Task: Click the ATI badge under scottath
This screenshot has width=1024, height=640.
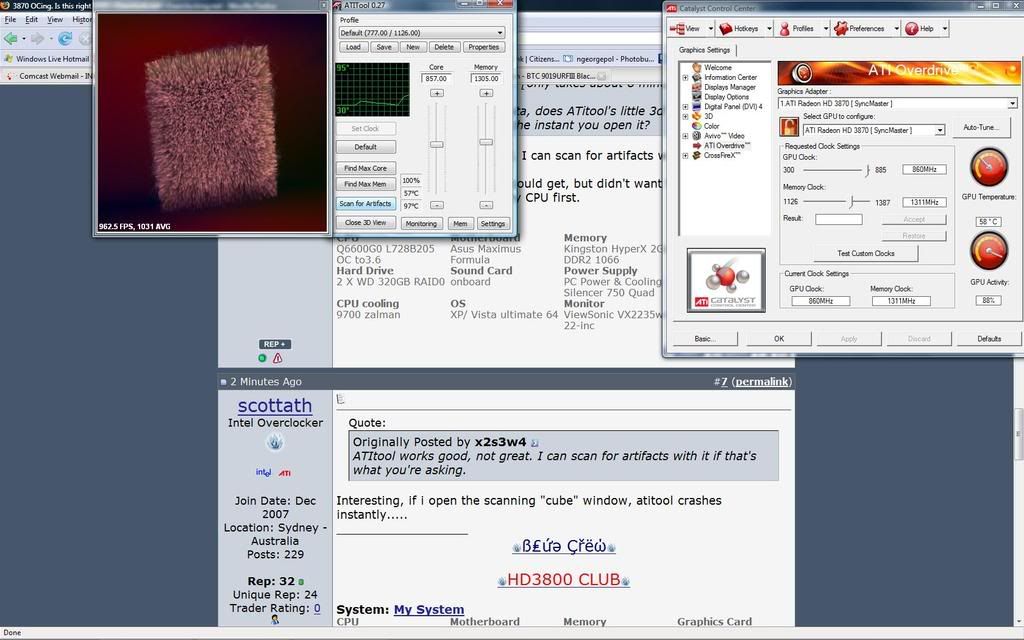Action: [x=285, y=473]
